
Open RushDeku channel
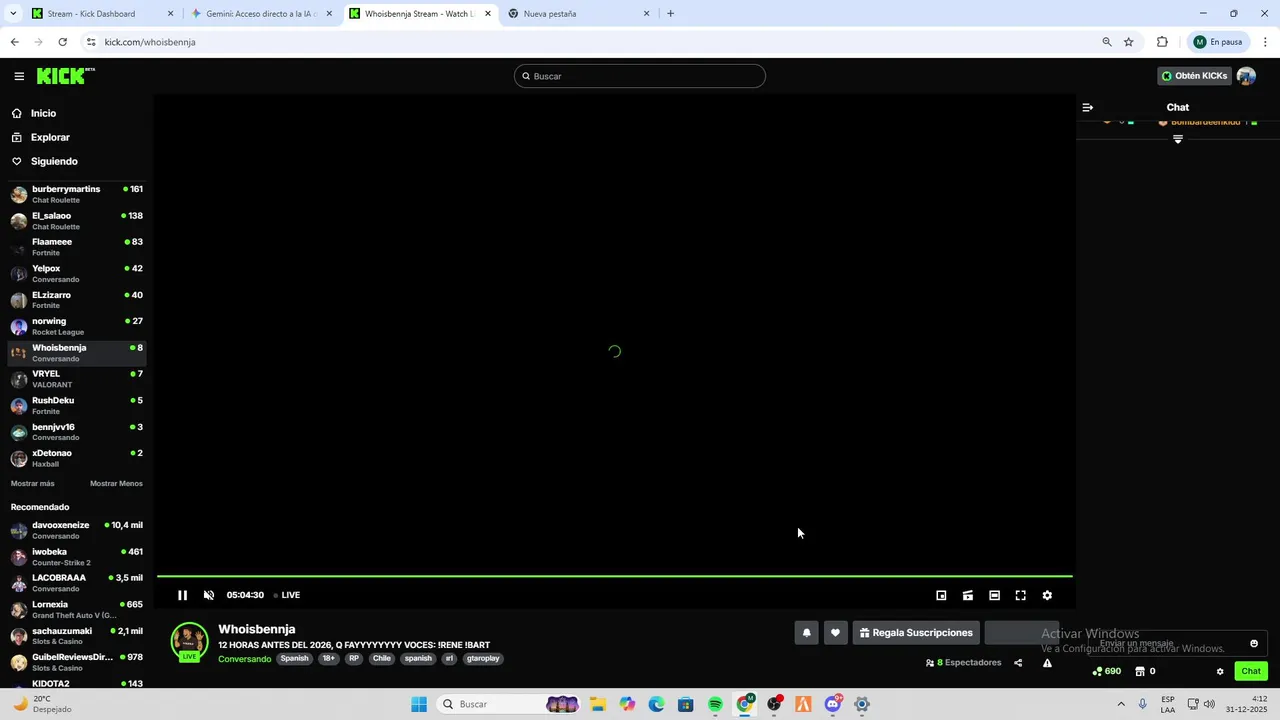click(x=76, y=405)
